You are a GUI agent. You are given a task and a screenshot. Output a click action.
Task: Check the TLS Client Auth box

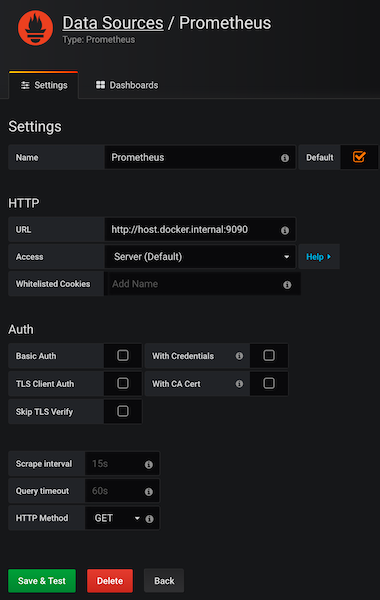point(123,383)
